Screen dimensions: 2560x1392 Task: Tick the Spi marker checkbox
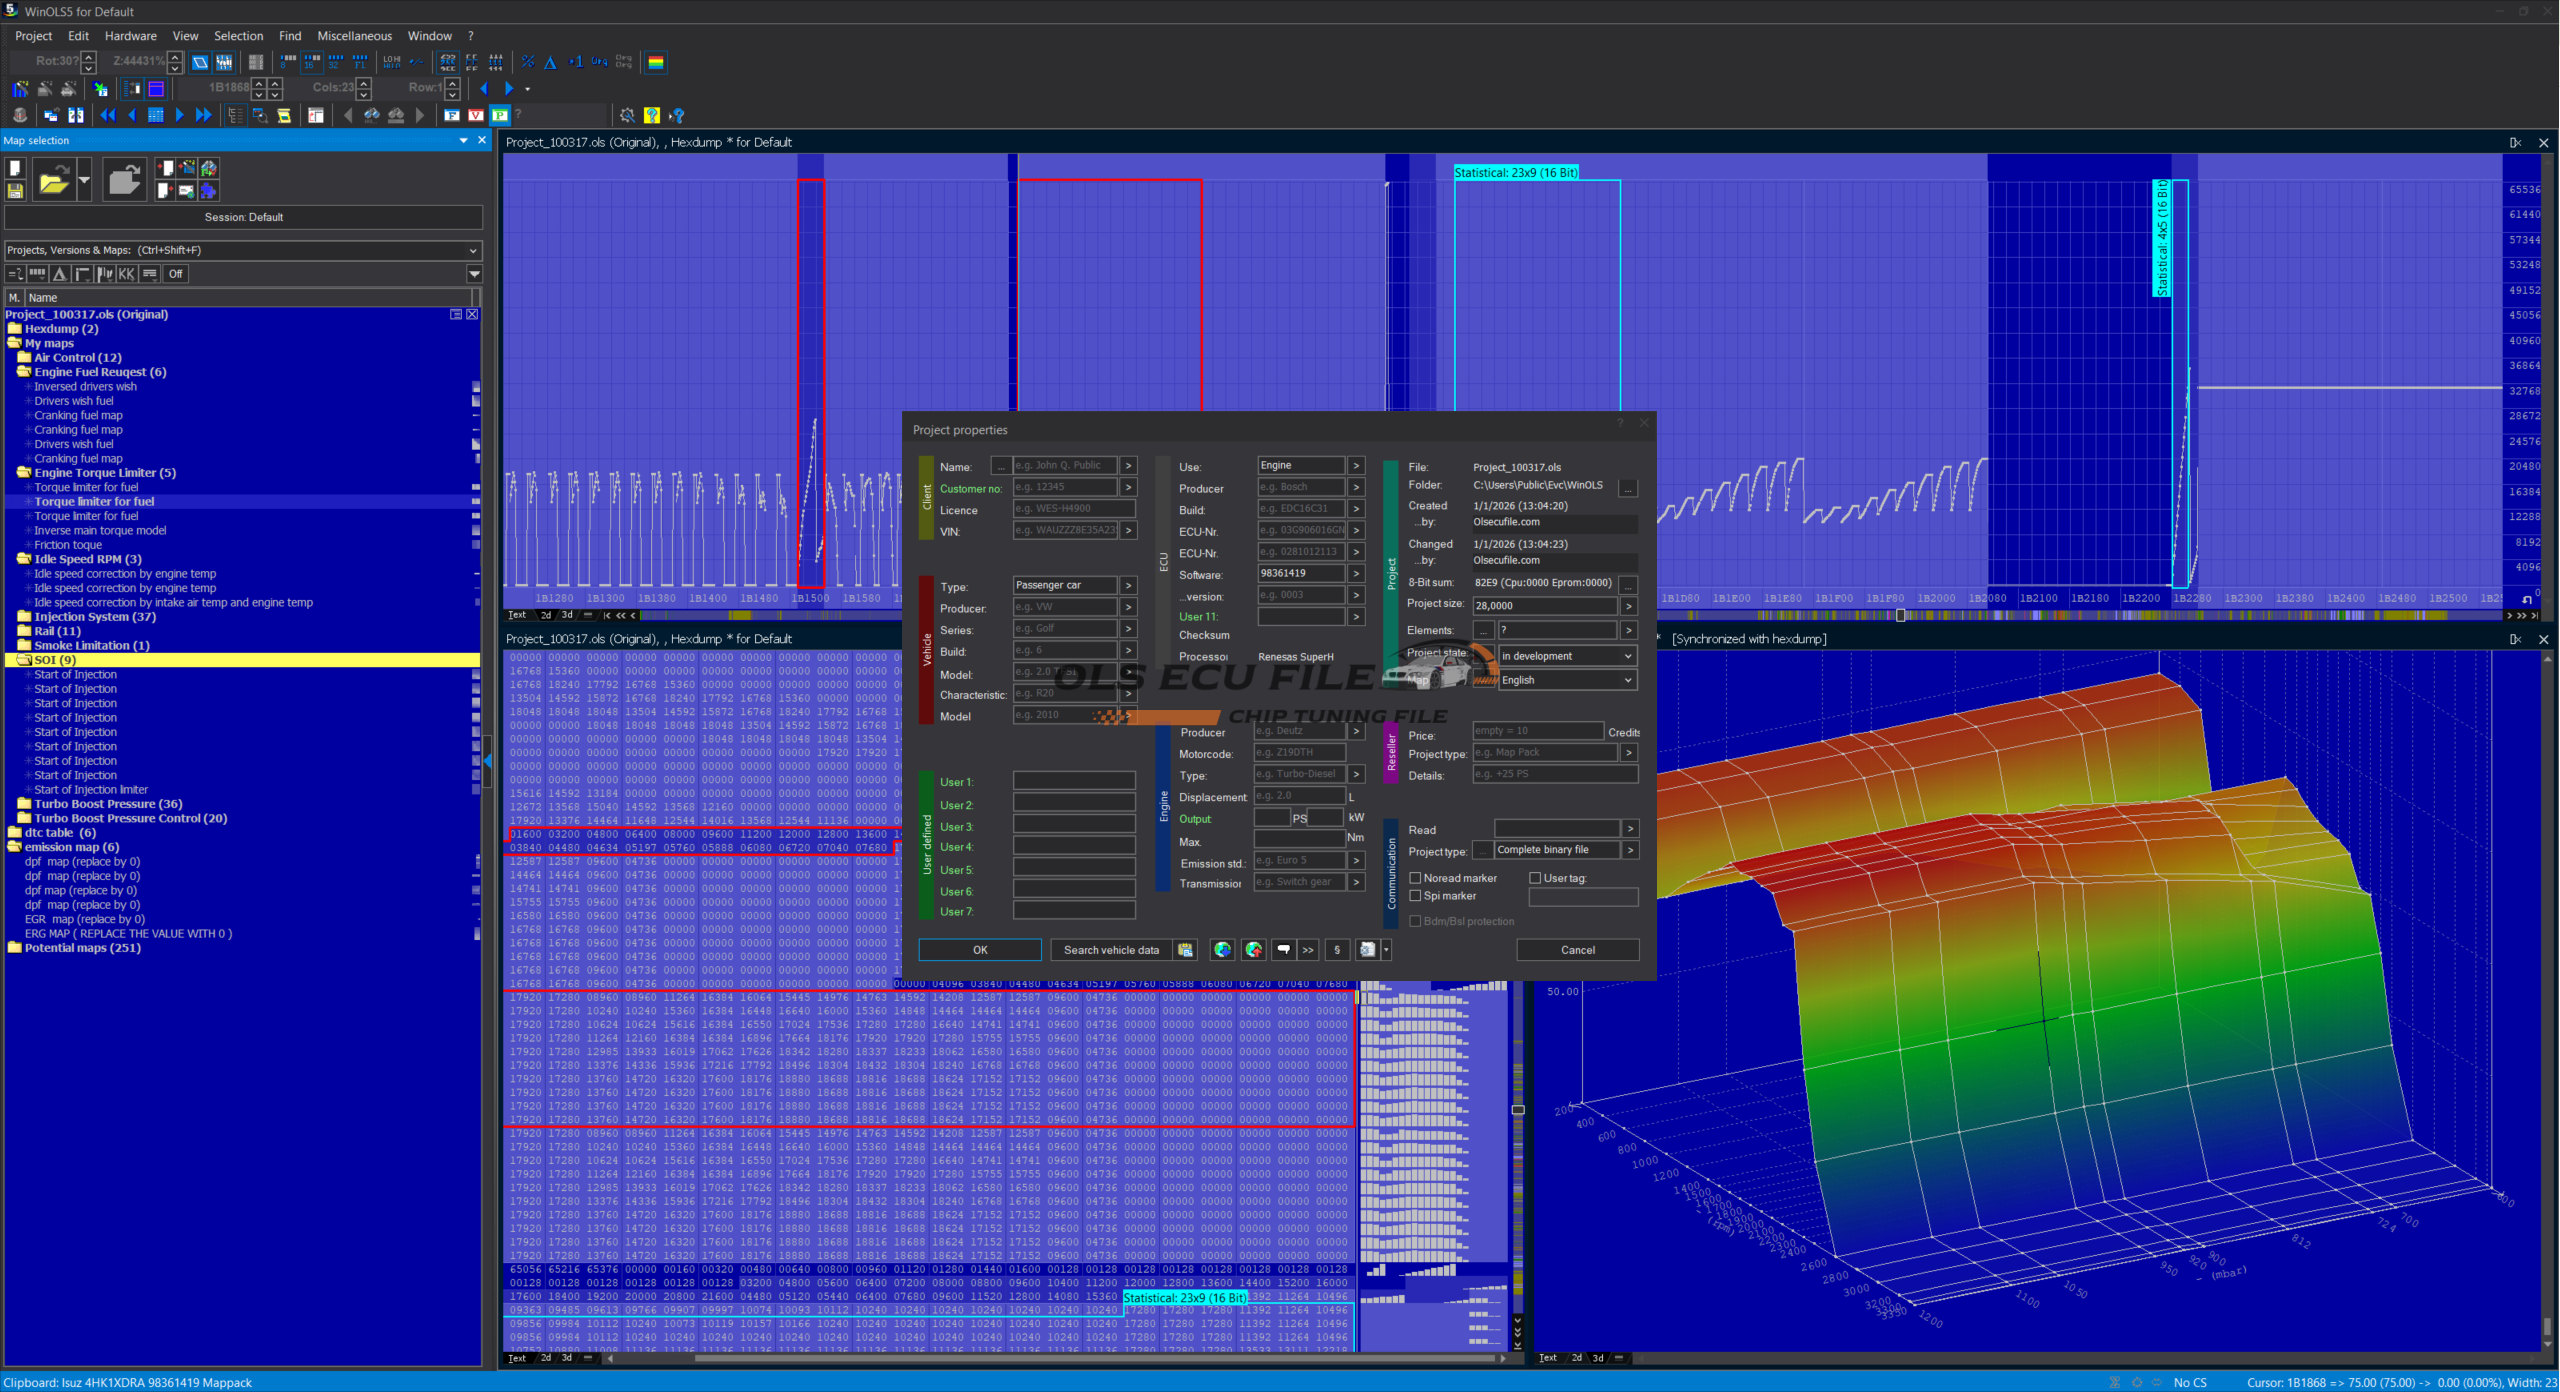(x=1415, y=896)
